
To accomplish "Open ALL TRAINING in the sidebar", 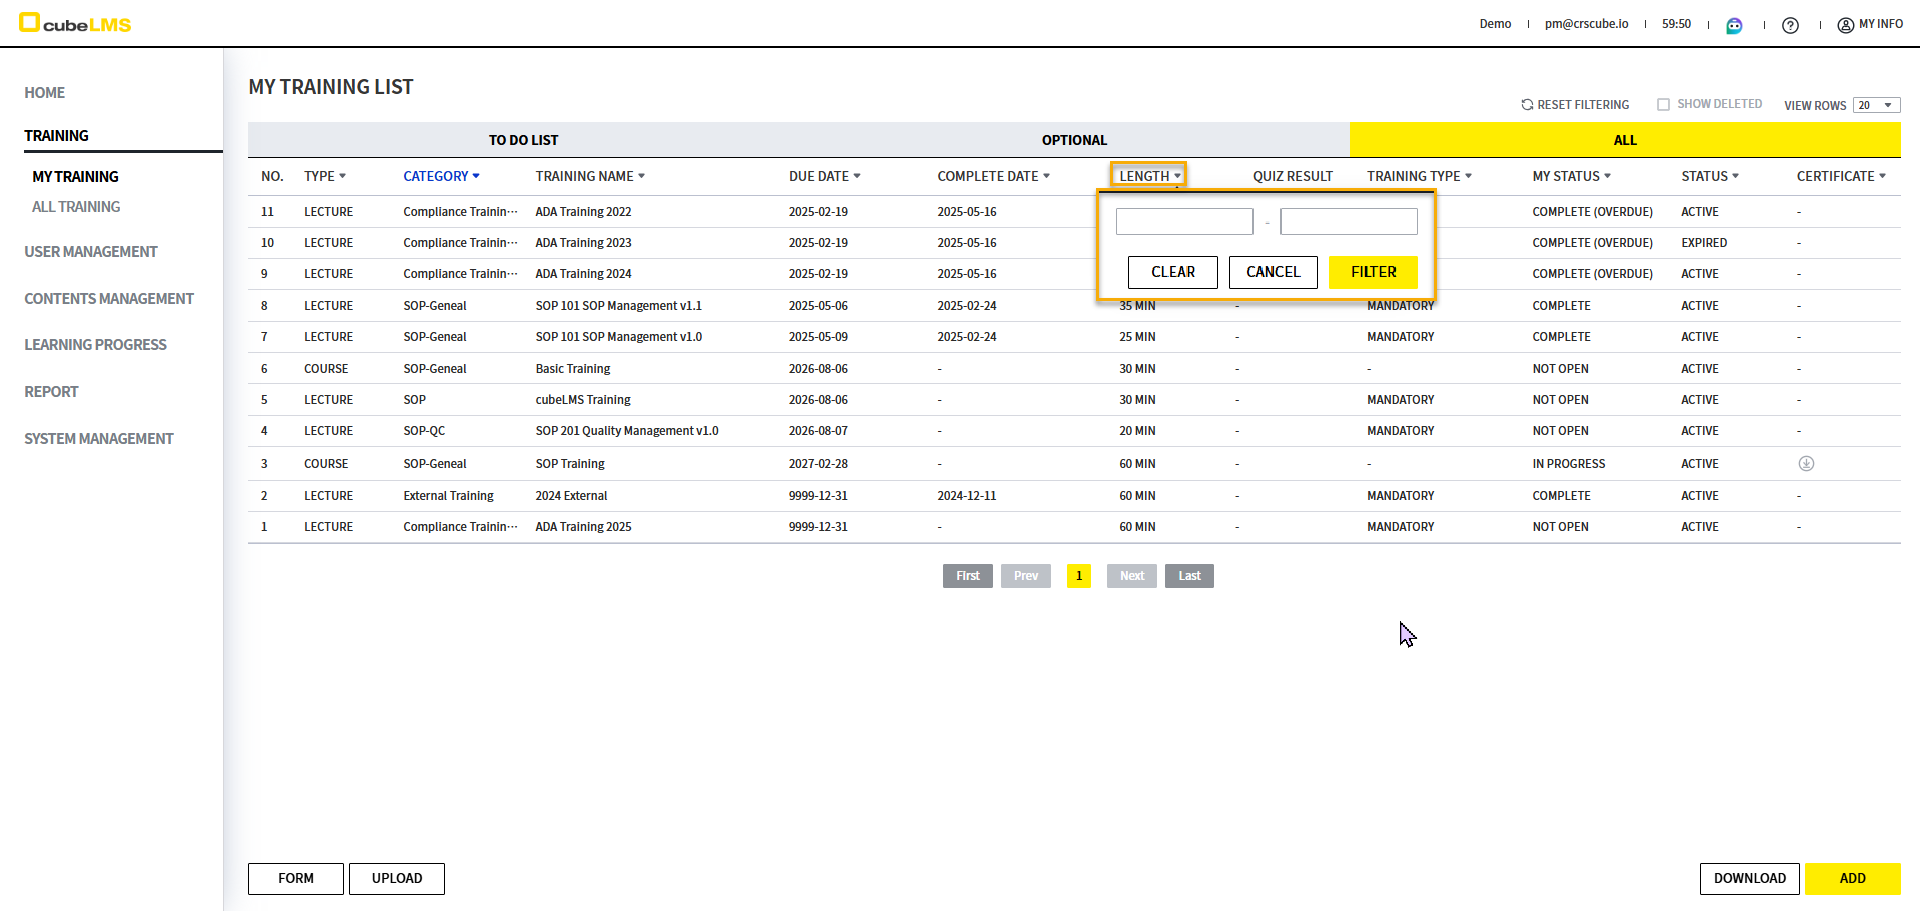I will click(x=76, y=207).
